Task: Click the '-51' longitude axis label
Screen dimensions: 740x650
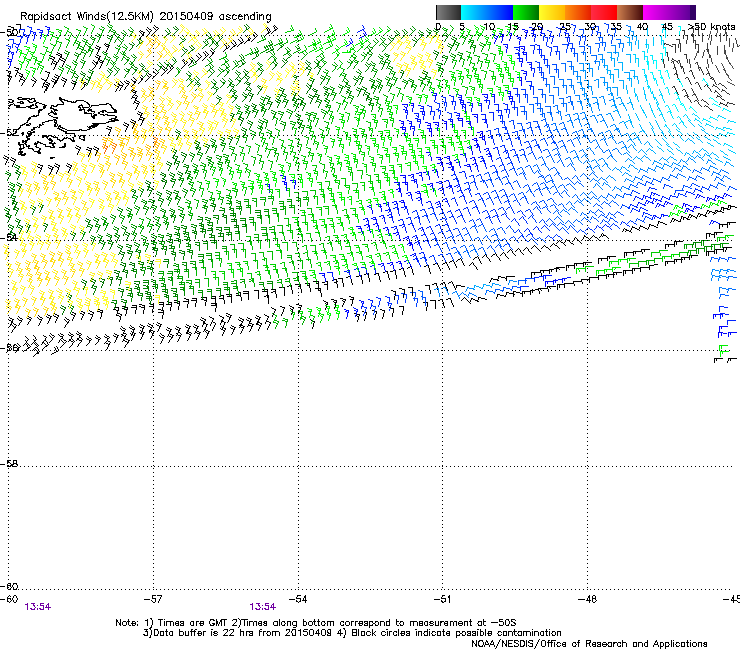Action: pos(443,599)
